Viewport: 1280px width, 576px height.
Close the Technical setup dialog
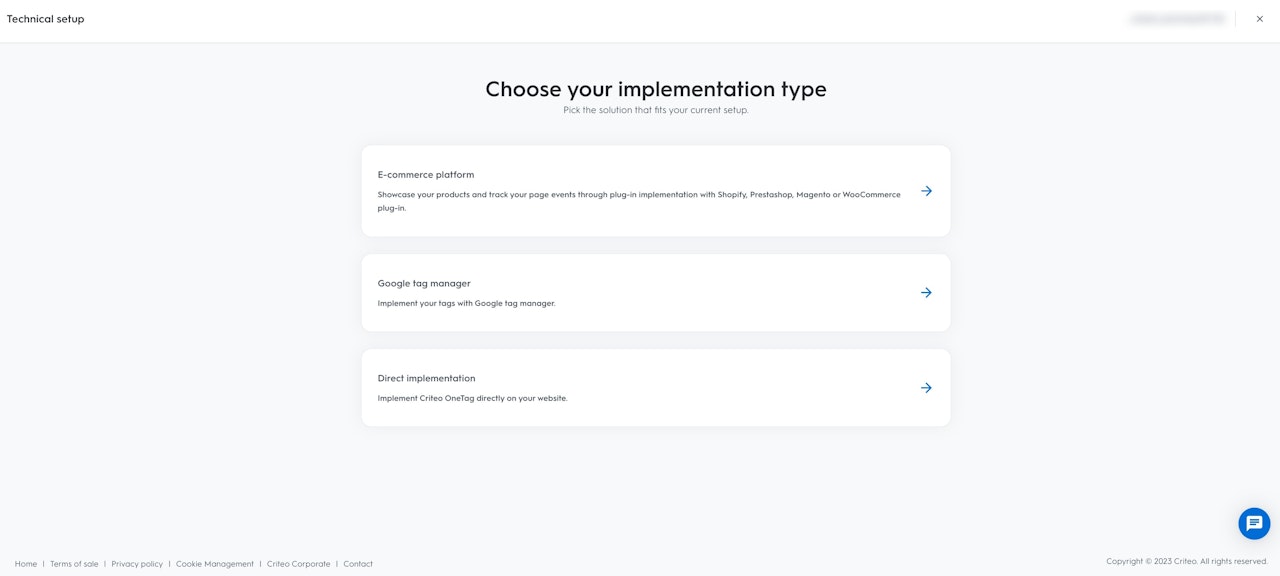click(x=1259, y=19)
